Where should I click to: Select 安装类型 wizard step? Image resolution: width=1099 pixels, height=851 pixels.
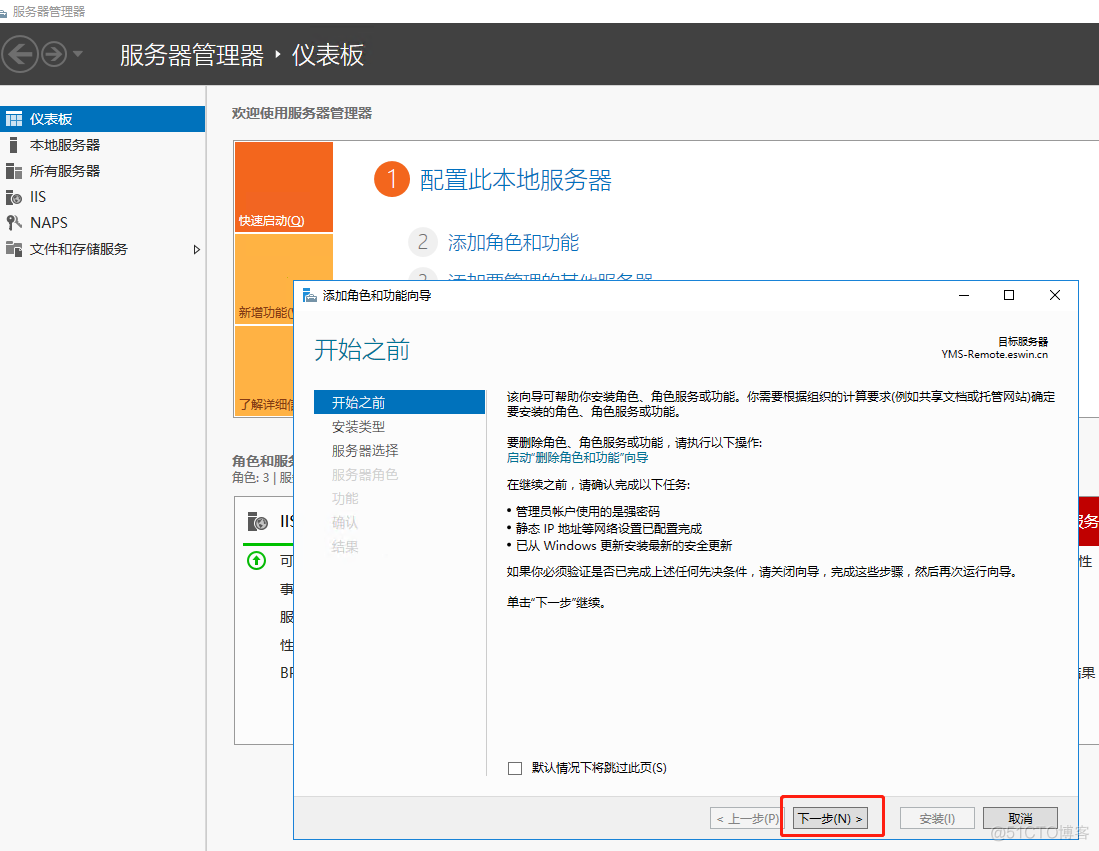coord(358,427)
